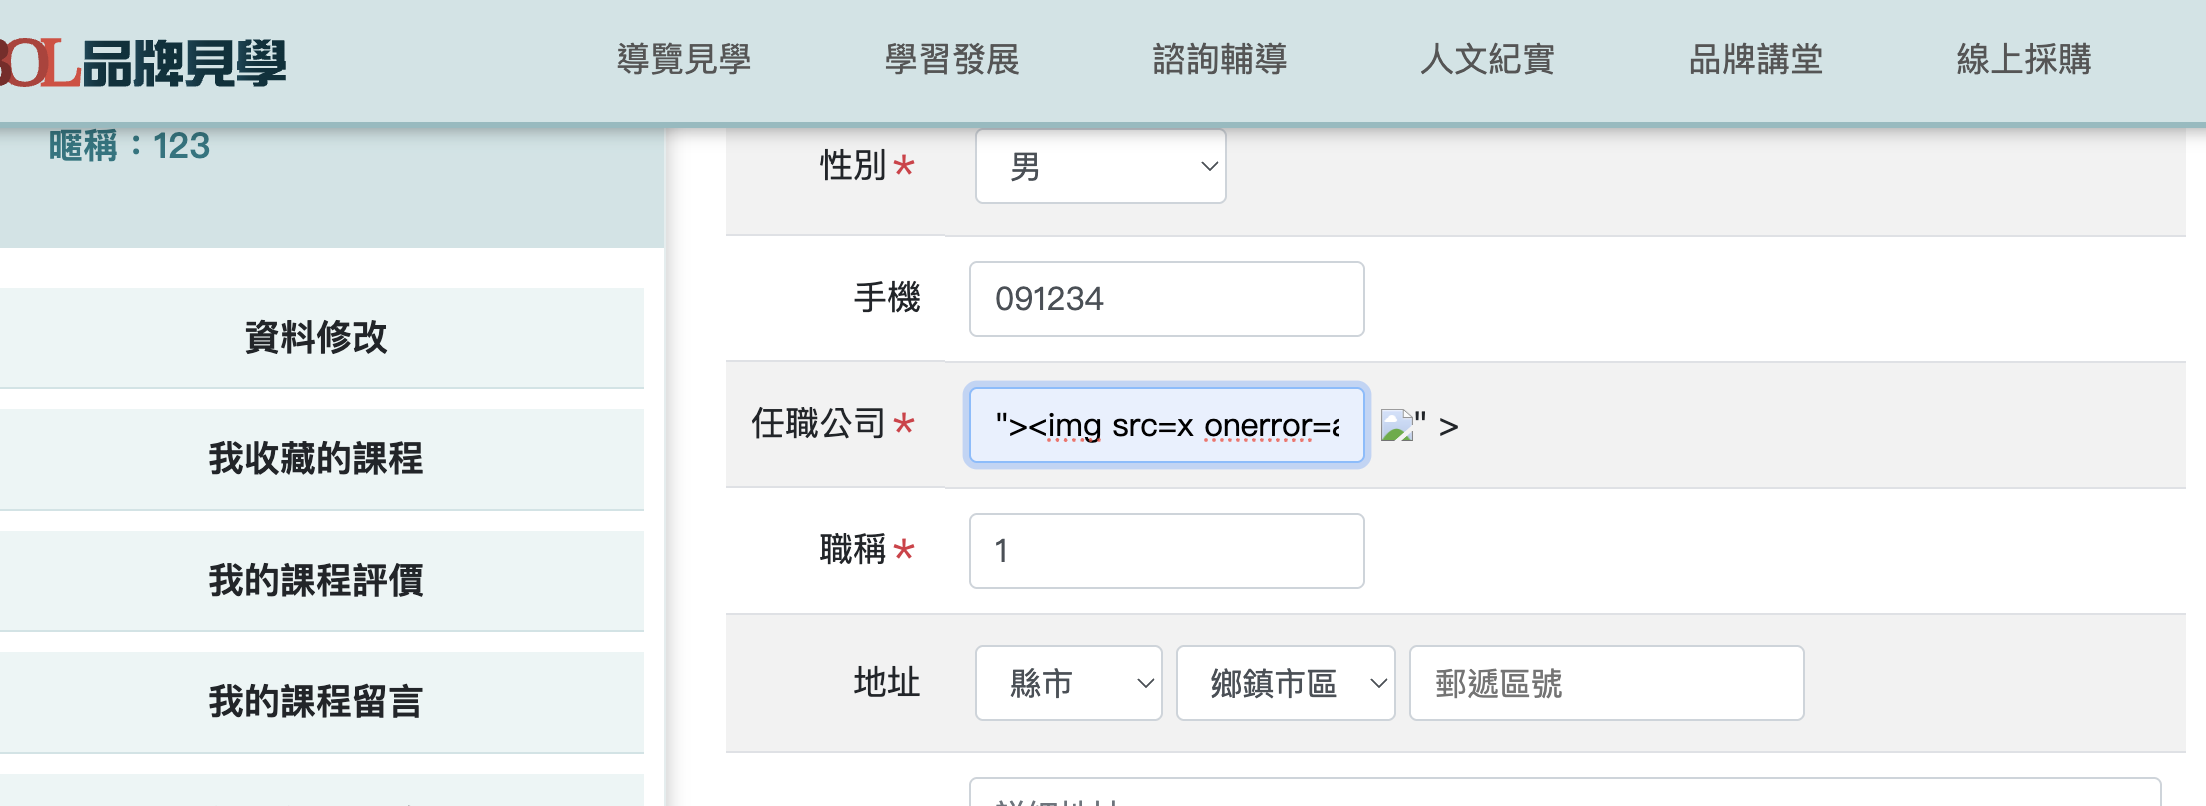The height and width of the screenshot is (806, 2206).
Task: Click into the 任職公司 company field
Action: pyautogui.click(x=1167, y=426)
